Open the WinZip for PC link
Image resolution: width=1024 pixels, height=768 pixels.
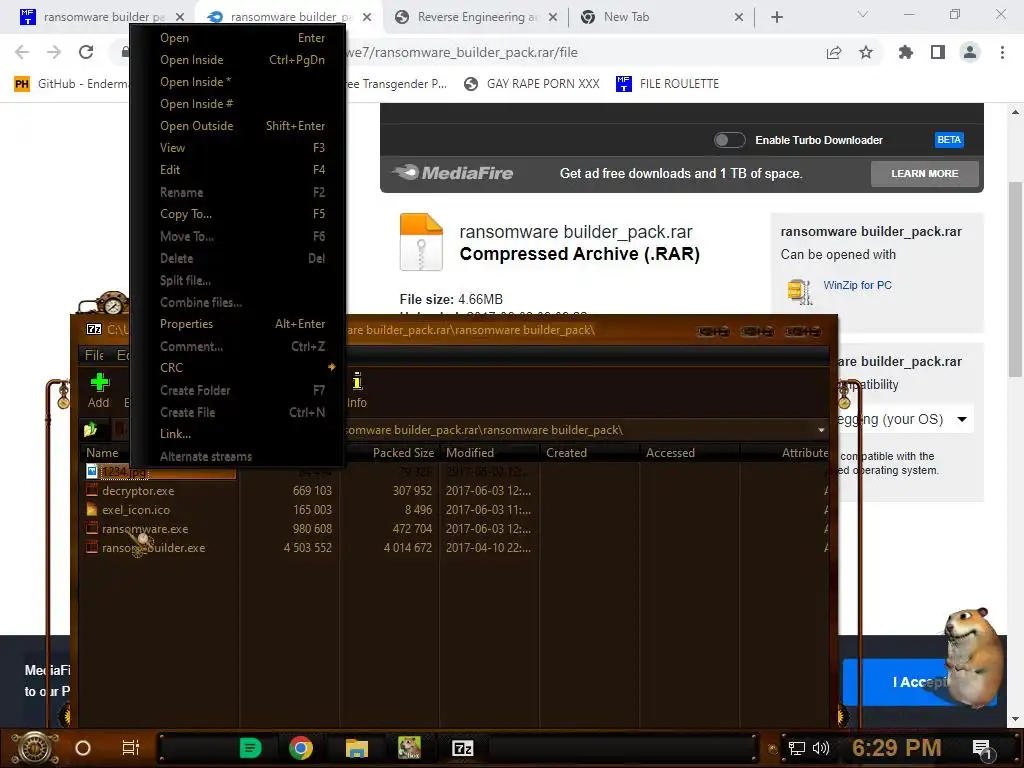(x=857, y=285)
